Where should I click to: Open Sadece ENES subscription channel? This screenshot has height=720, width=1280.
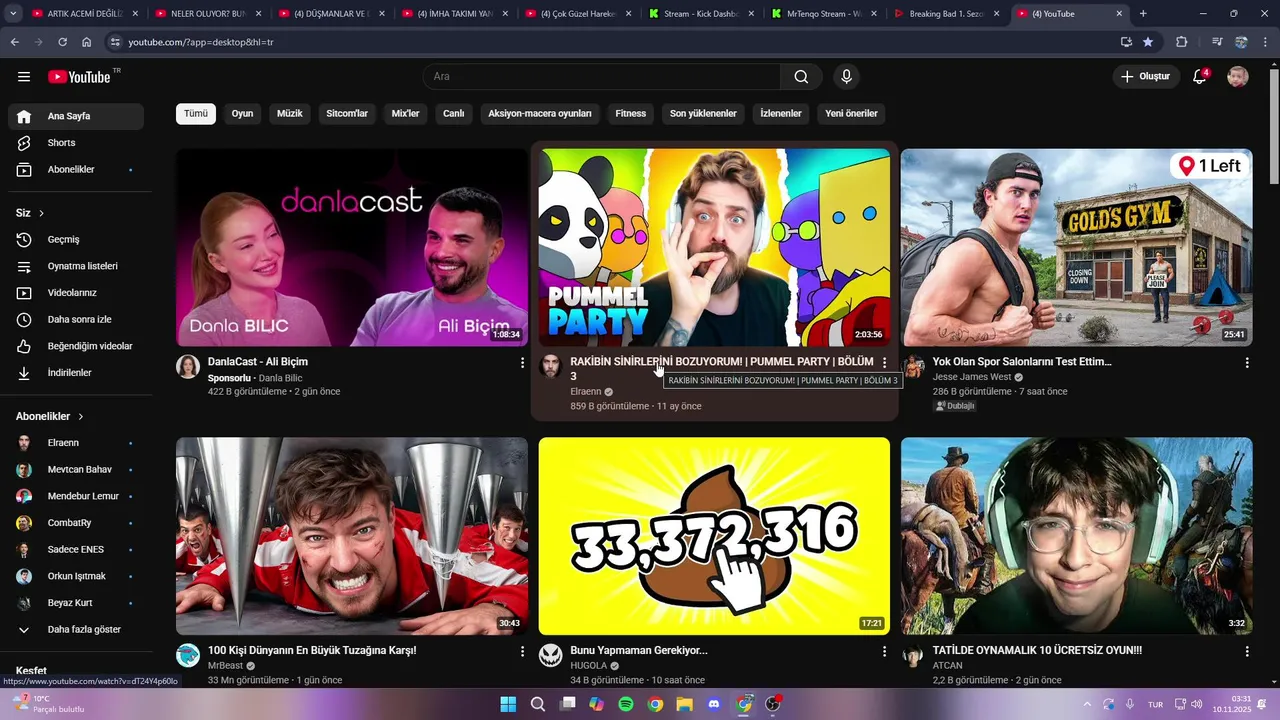point(76,549)
